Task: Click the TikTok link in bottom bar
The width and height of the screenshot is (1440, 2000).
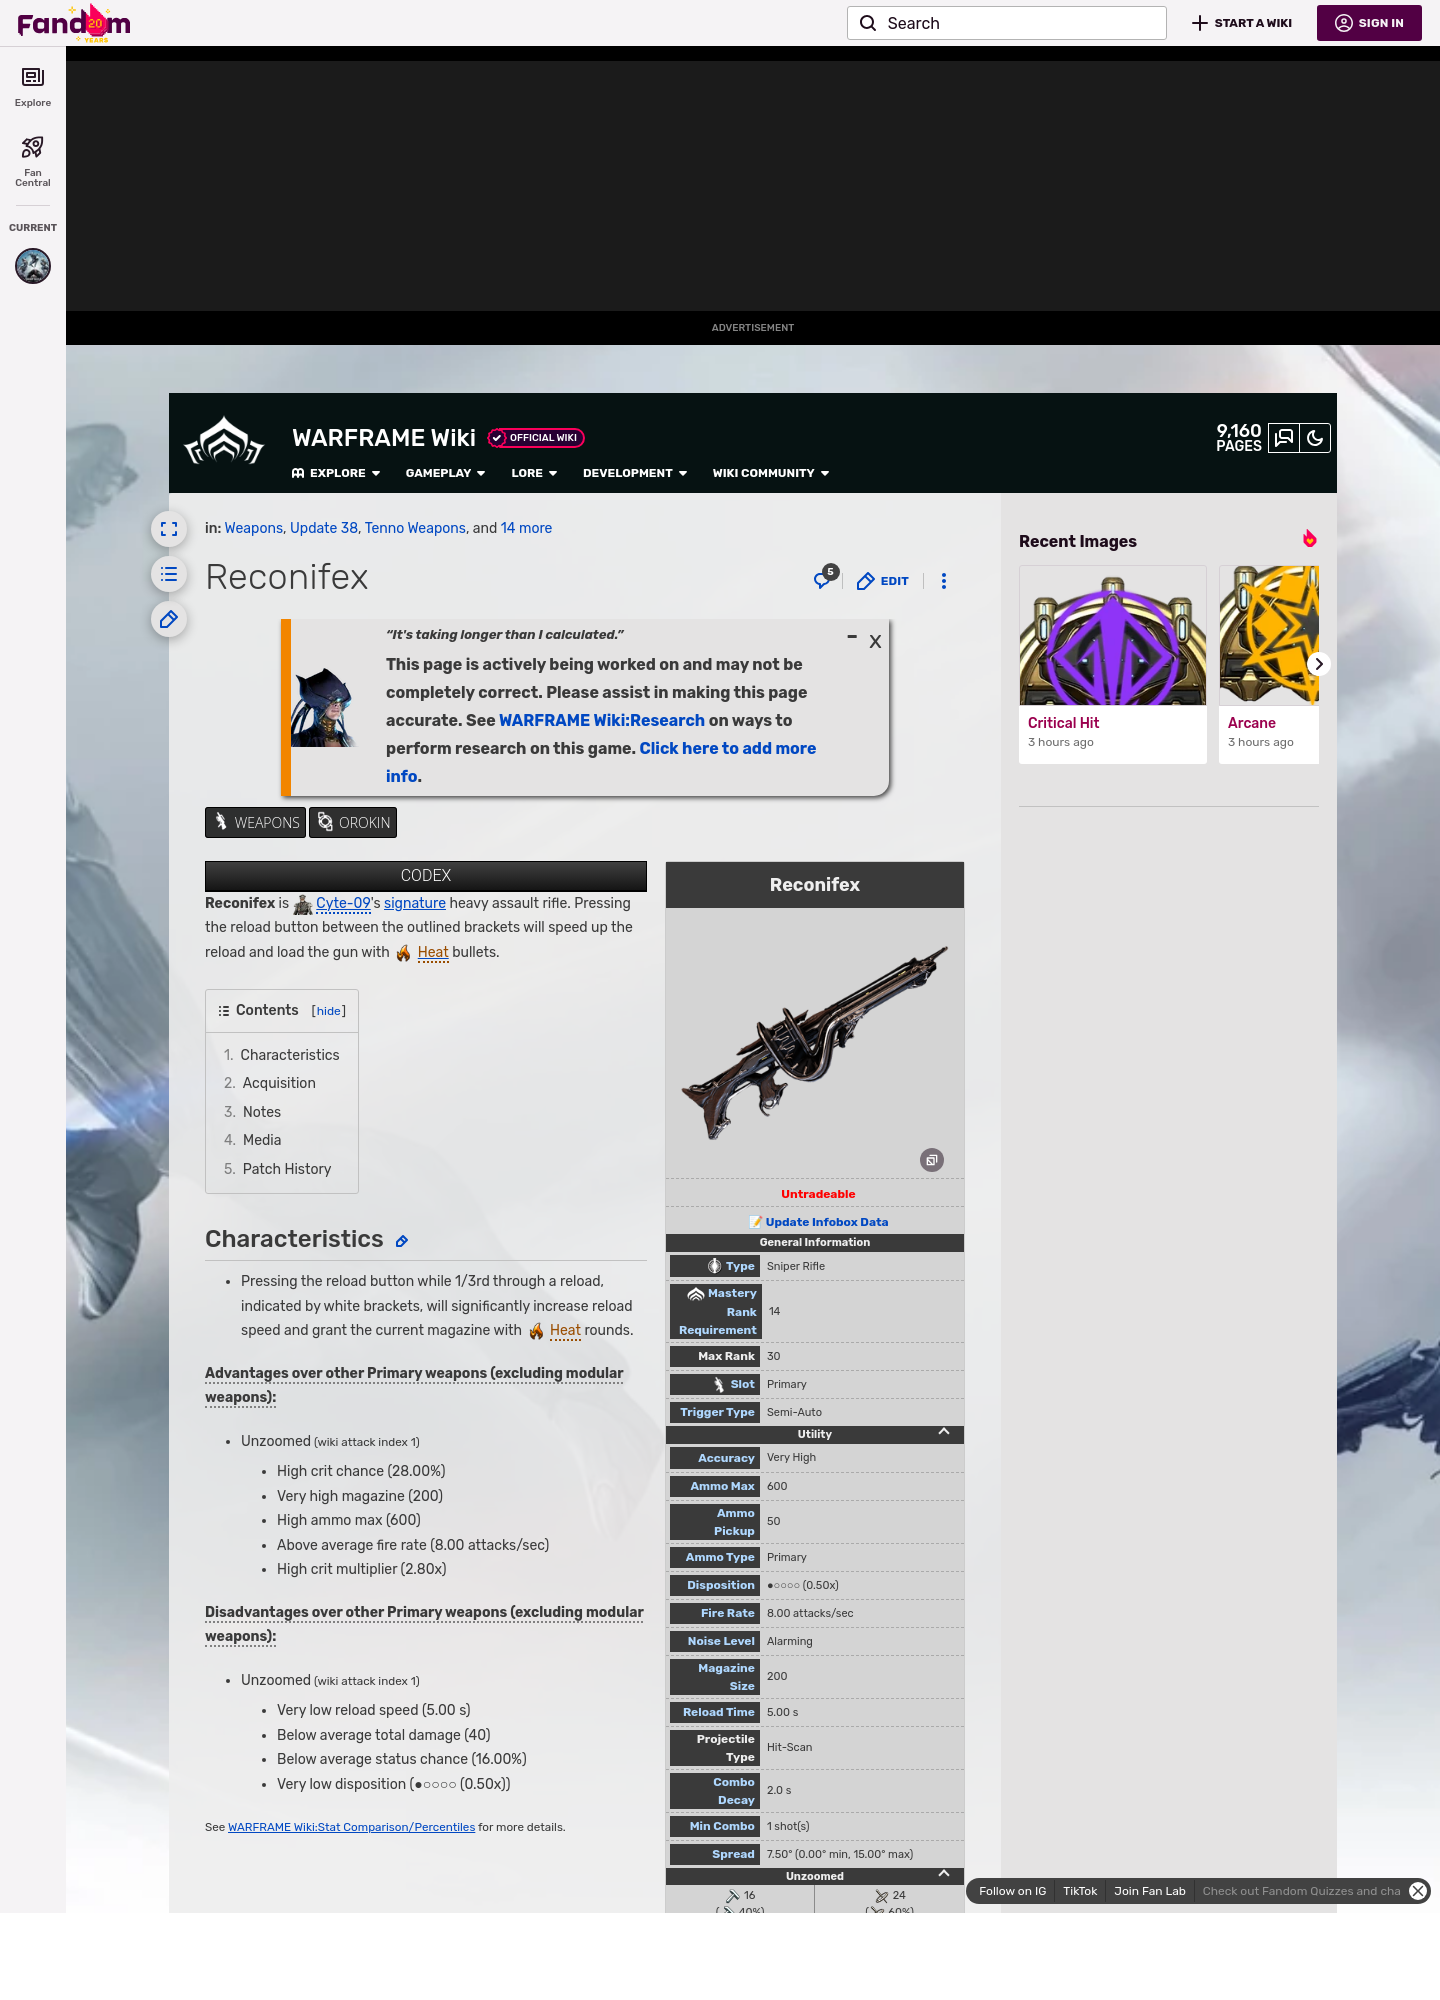Action: [1080, 1891]
